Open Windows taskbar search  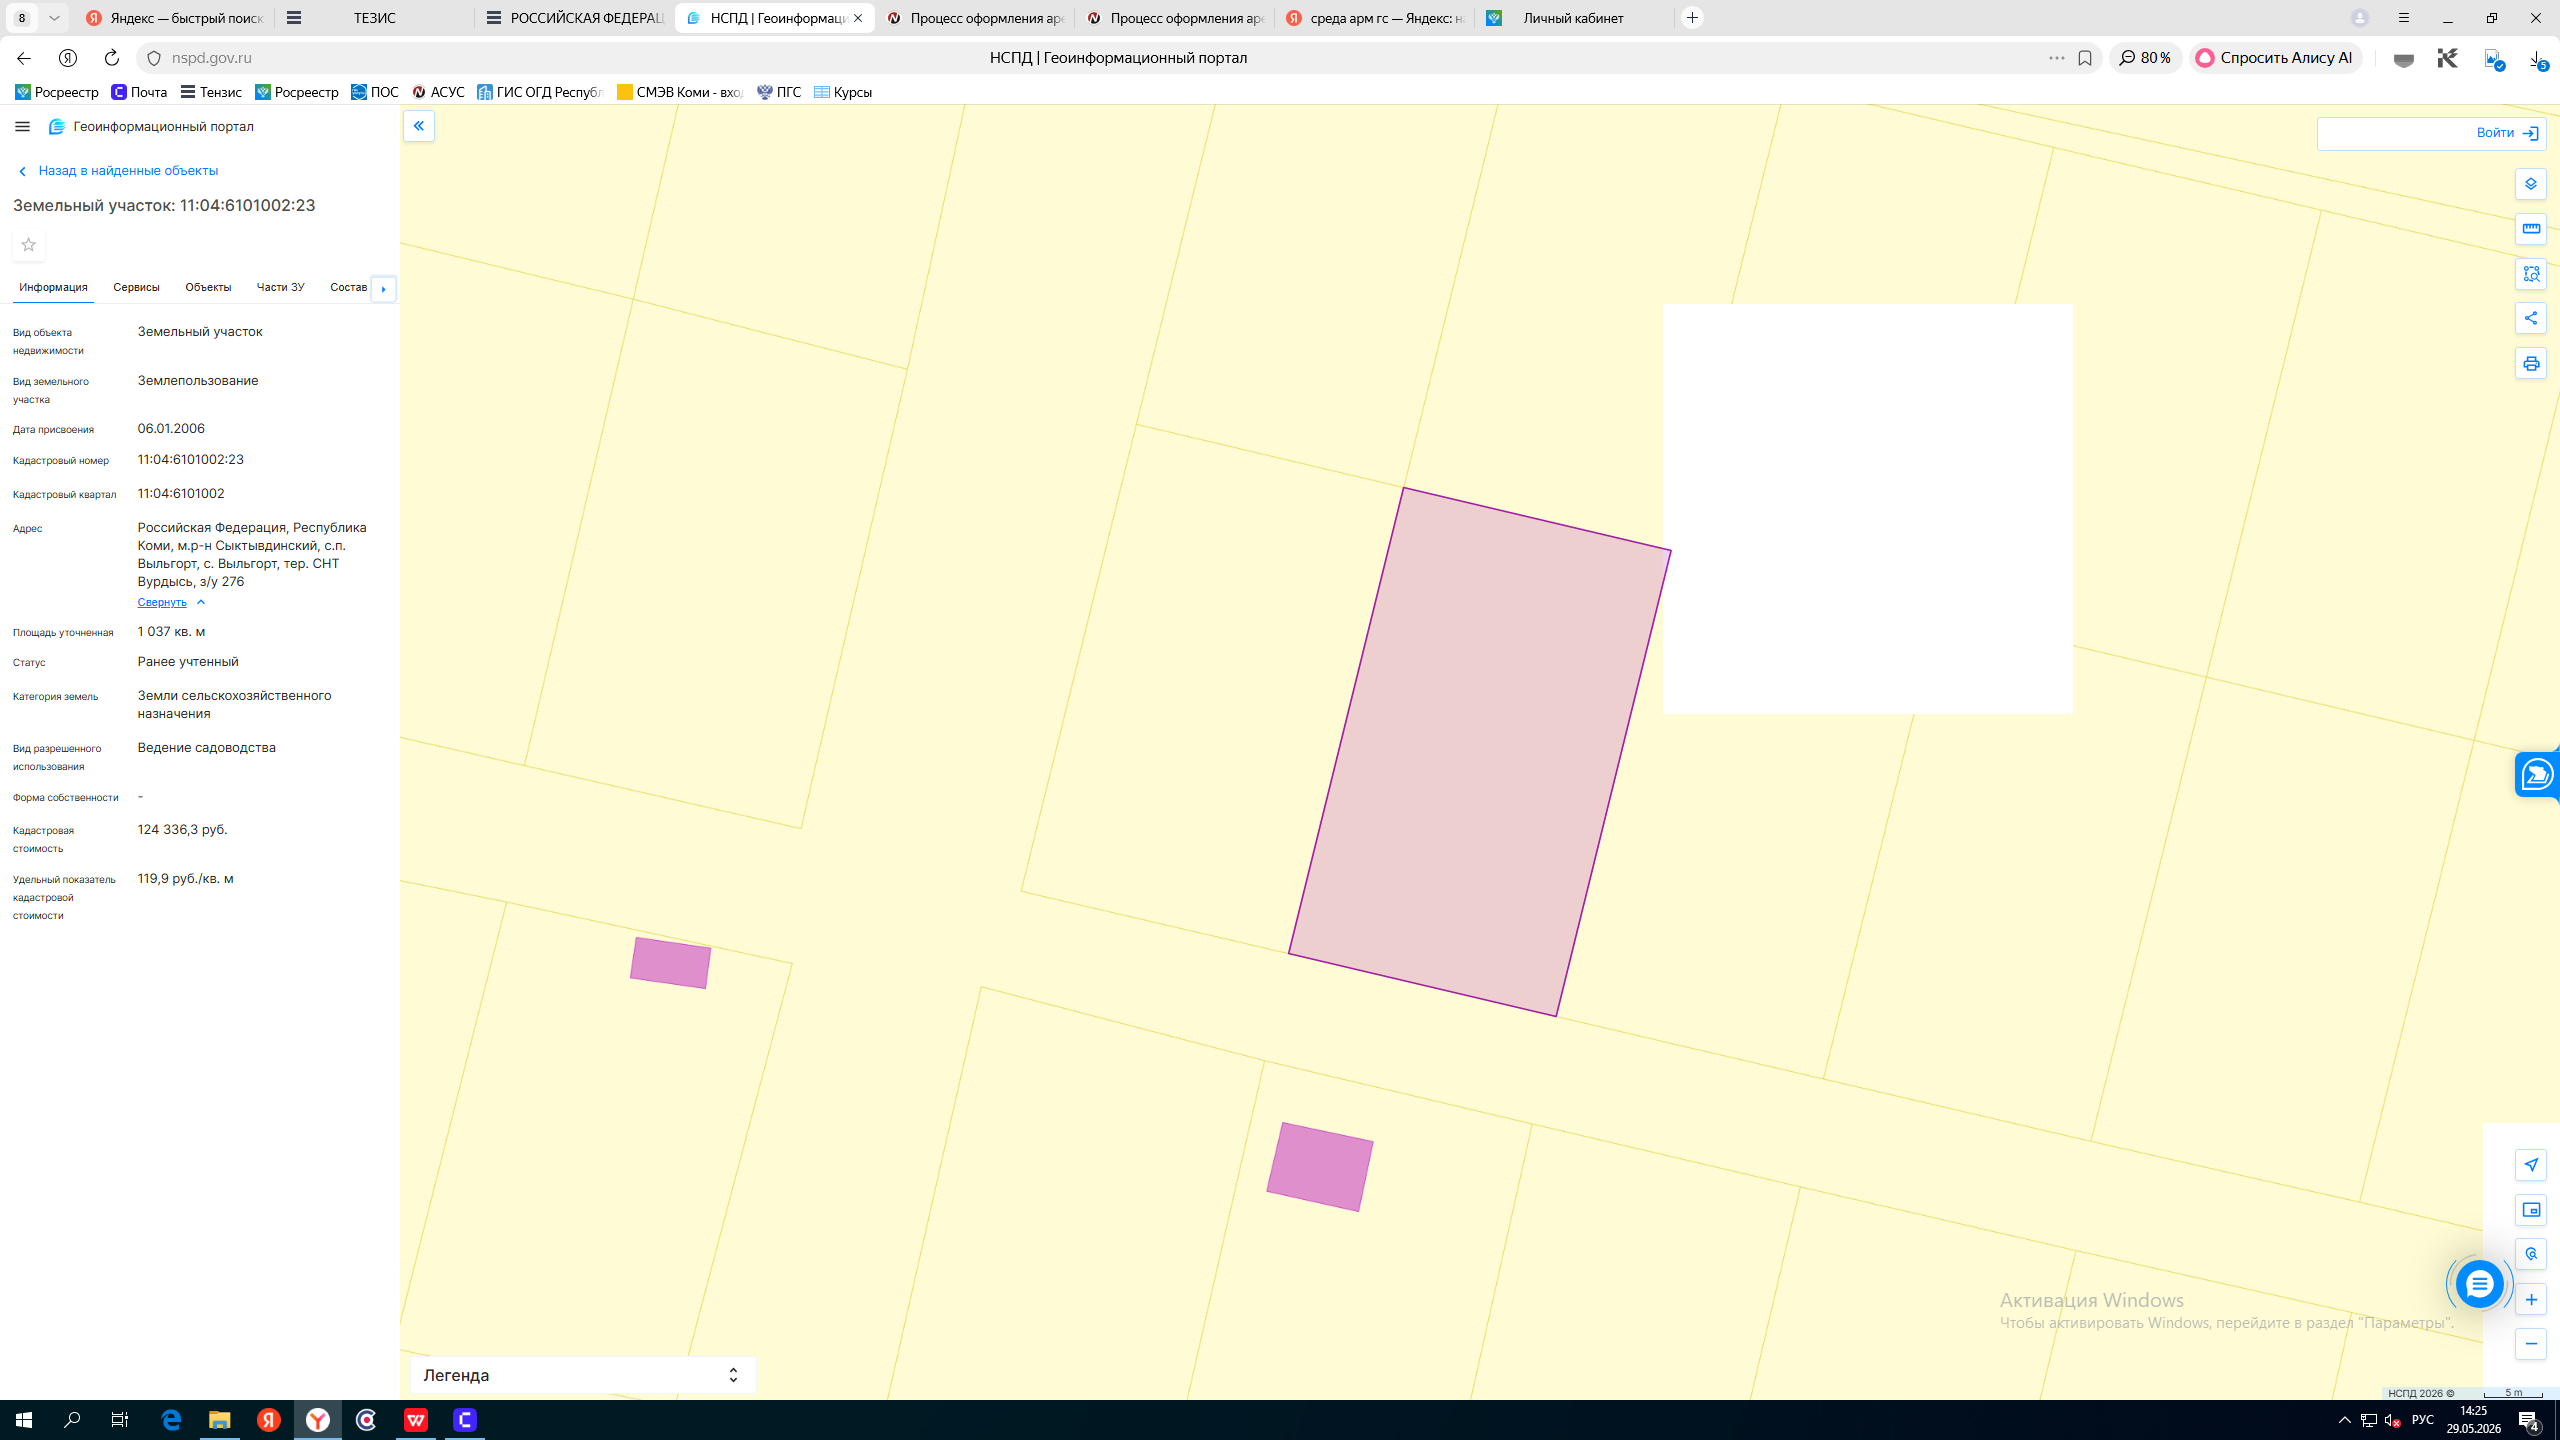[x=72, y=1420]
